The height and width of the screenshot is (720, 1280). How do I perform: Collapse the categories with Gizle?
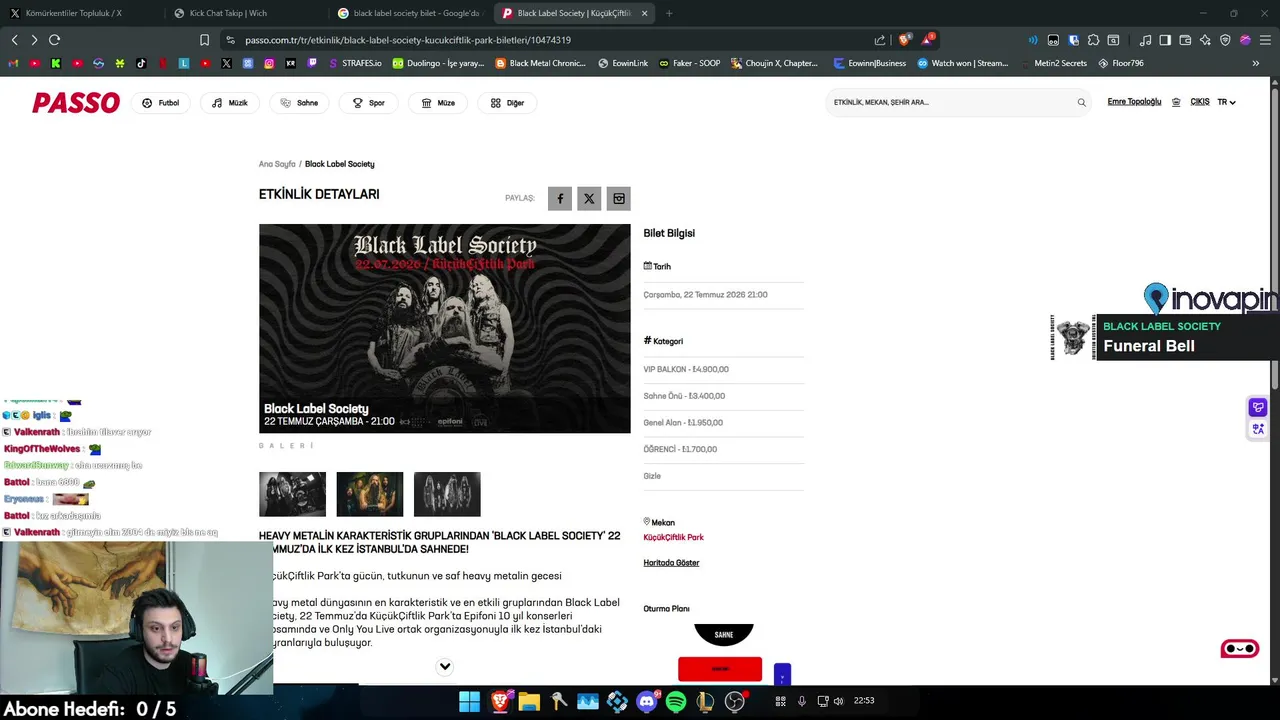click(x=652, y=476)
